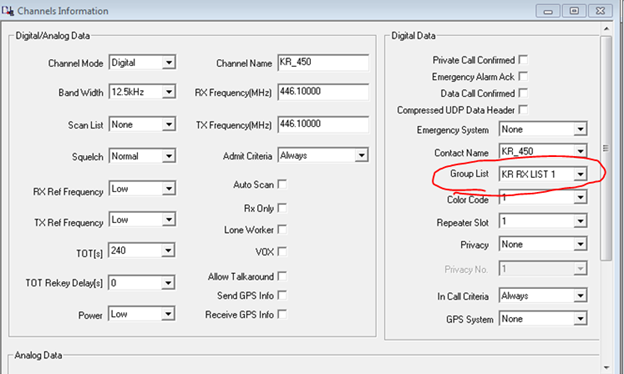Click the RX Frequency(MHz) field
Image resolution: width=624 pixels, height=374 pixels.
pos(323,92)
